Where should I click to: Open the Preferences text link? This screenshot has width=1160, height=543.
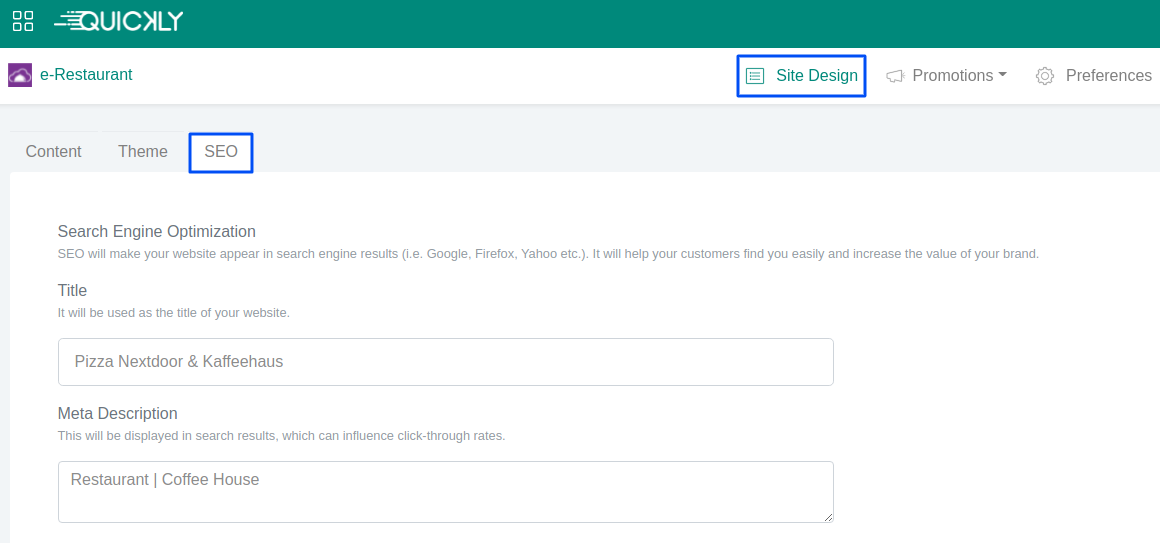click(x=1108, y=76)
